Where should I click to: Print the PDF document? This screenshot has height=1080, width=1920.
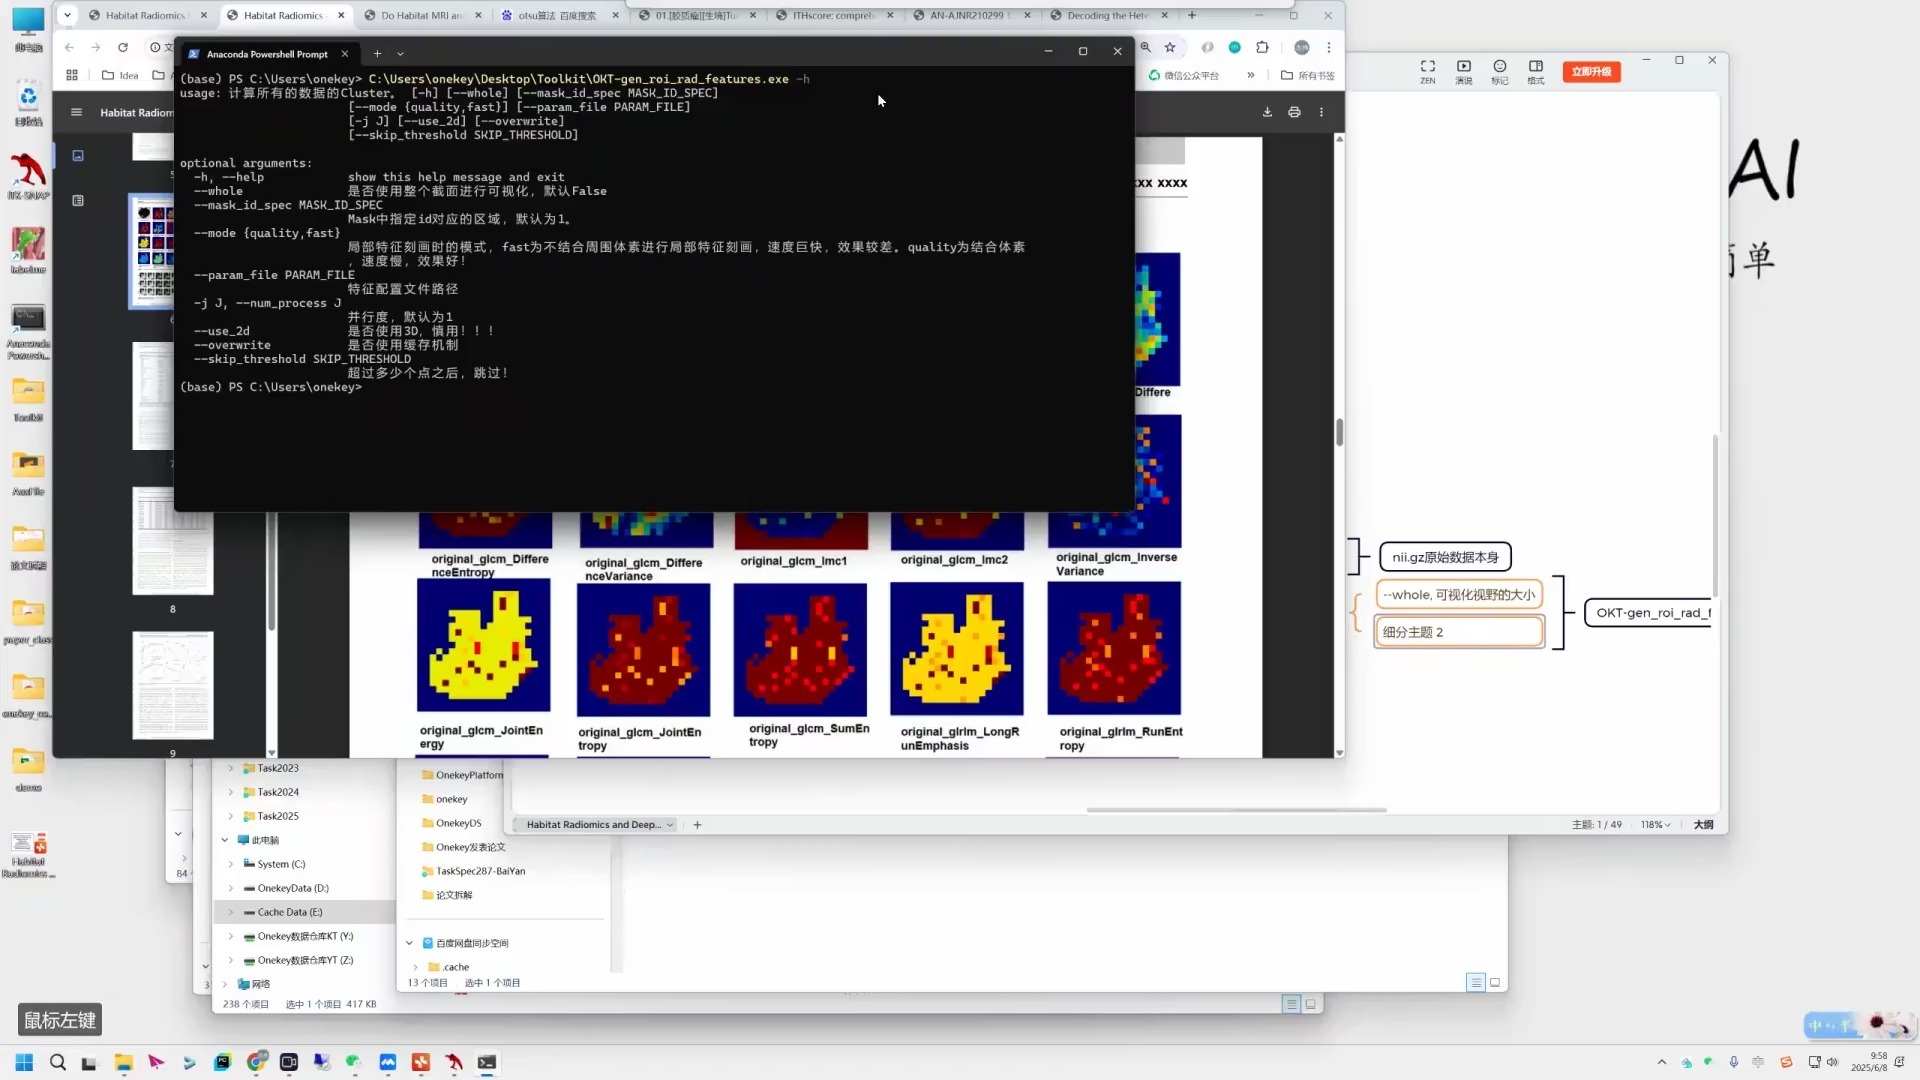tap(1294, 112)
